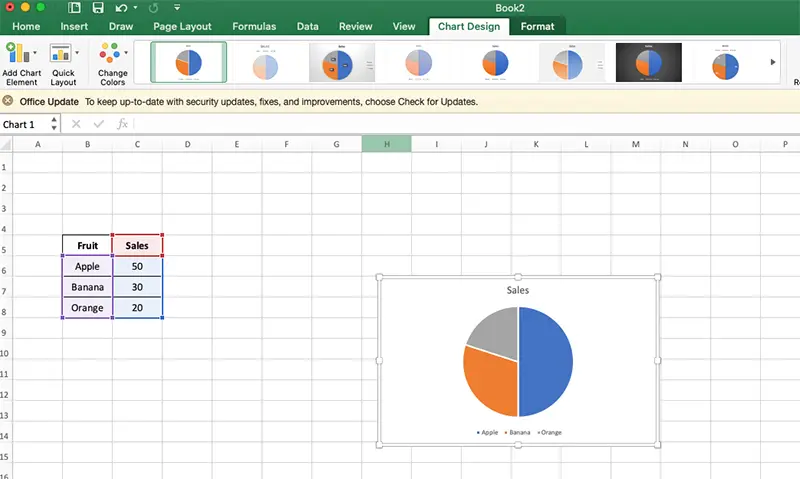Viewport: 800px width, 479px height.
Task: Click the Redo arrow icon
Action: pos(153,8)
